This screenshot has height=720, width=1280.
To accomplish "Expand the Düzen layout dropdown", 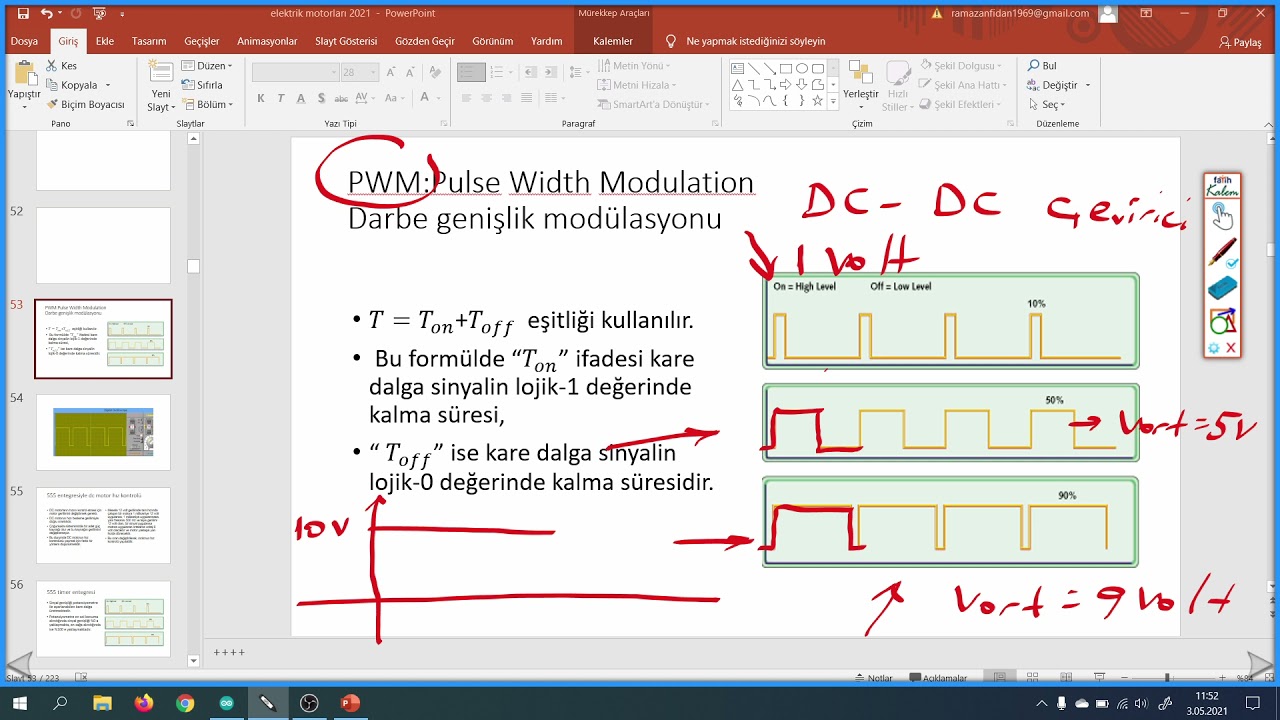I will click(206, 66).
